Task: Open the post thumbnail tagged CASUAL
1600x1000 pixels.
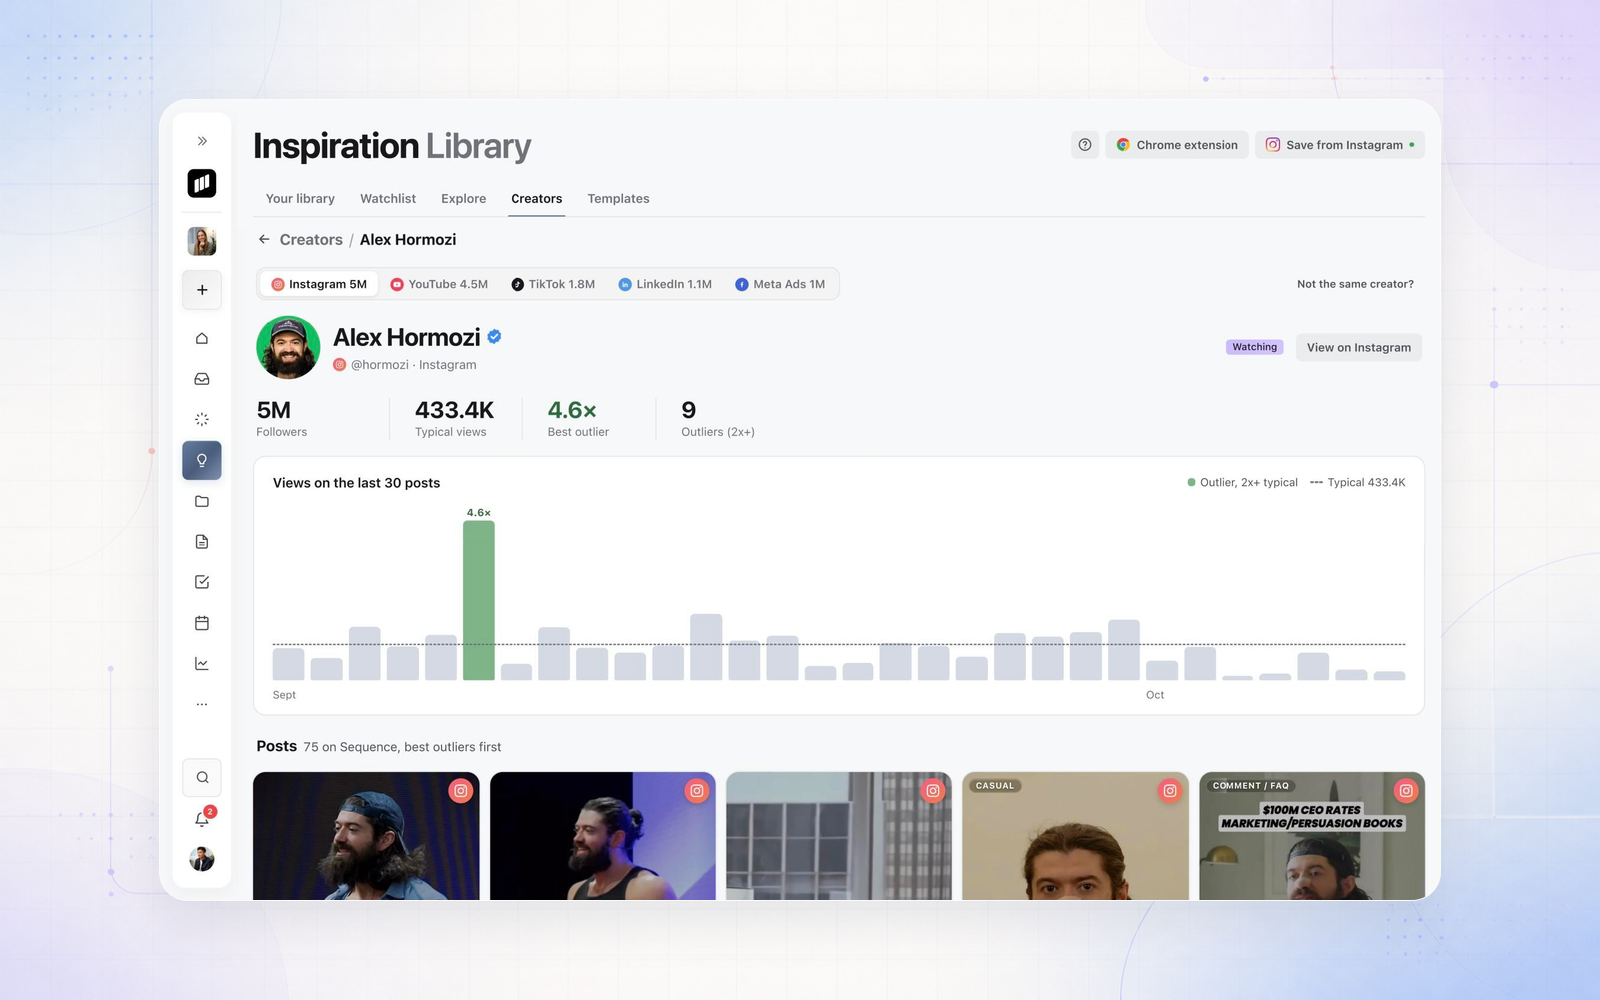Action: coord(1075,836)
